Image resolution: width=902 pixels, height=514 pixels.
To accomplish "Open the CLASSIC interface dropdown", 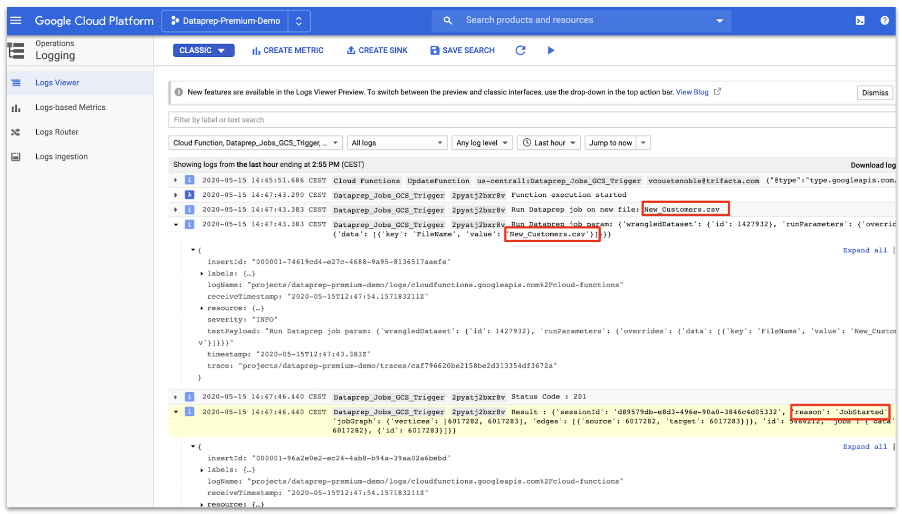I will point(204,51).
